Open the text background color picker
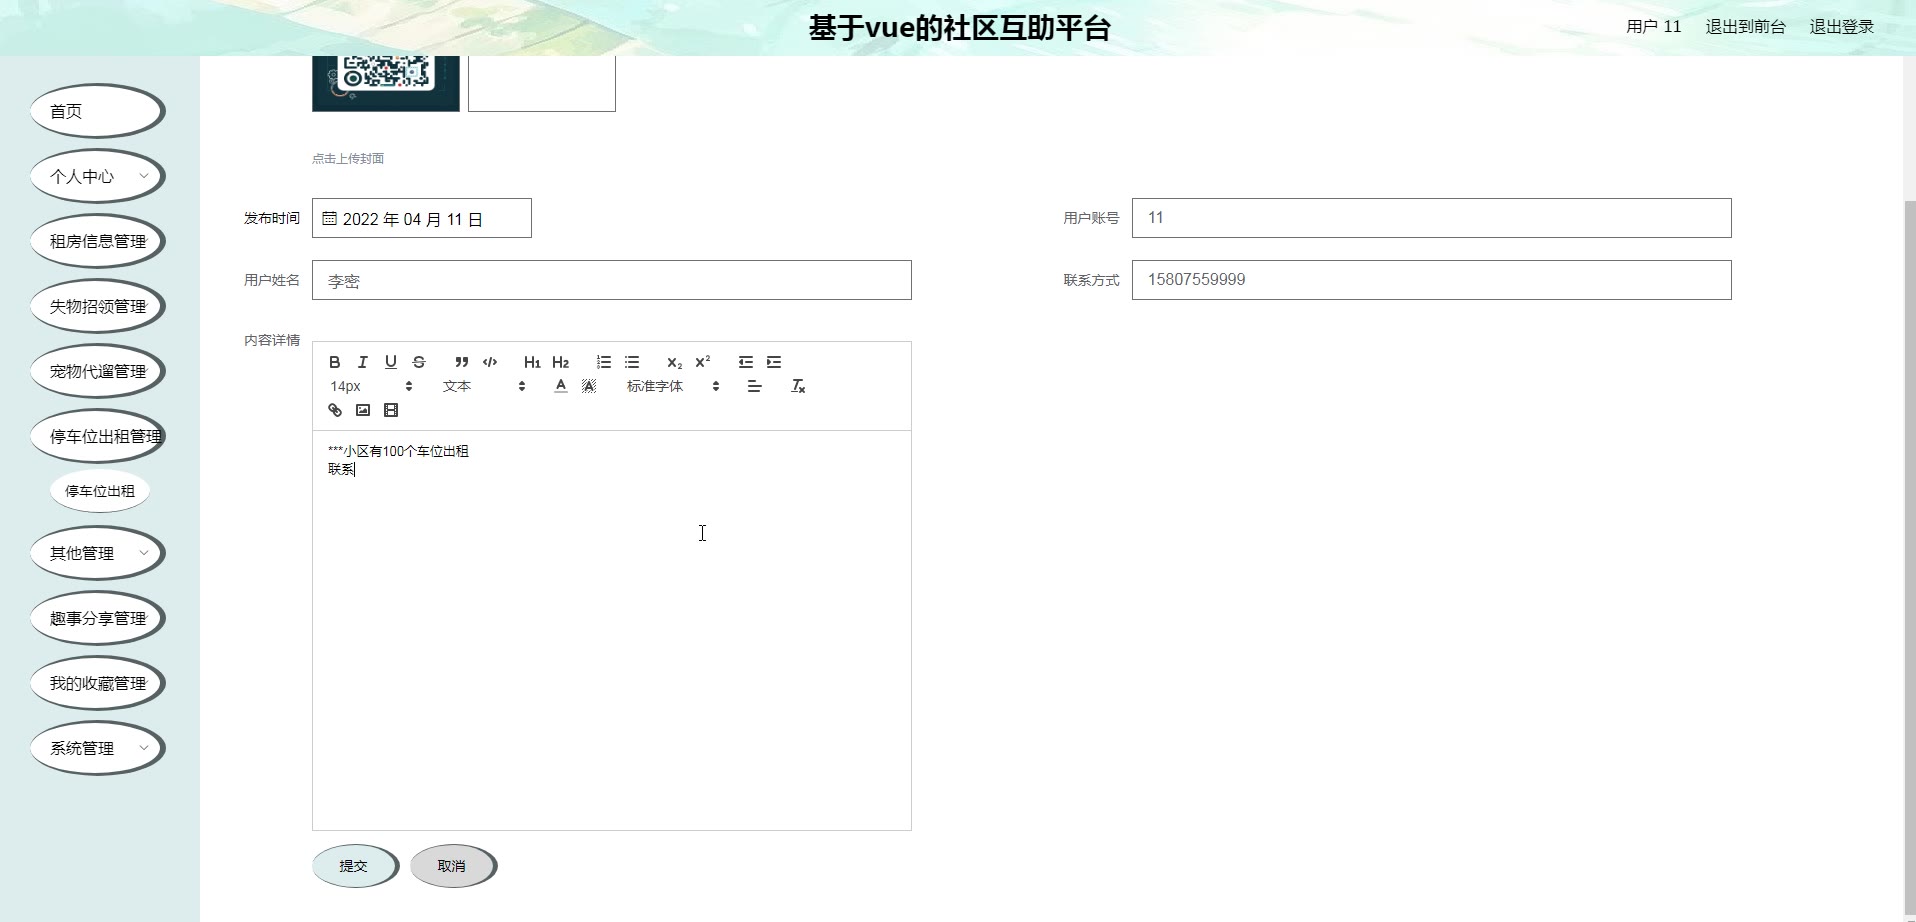This screenshot has width=1916, height=922. [589, 386]
